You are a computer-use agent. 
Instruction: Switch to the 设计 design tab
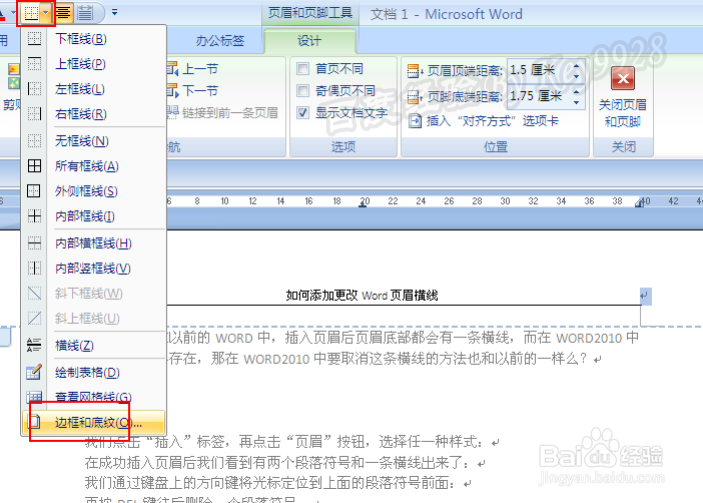click(309, 41)
